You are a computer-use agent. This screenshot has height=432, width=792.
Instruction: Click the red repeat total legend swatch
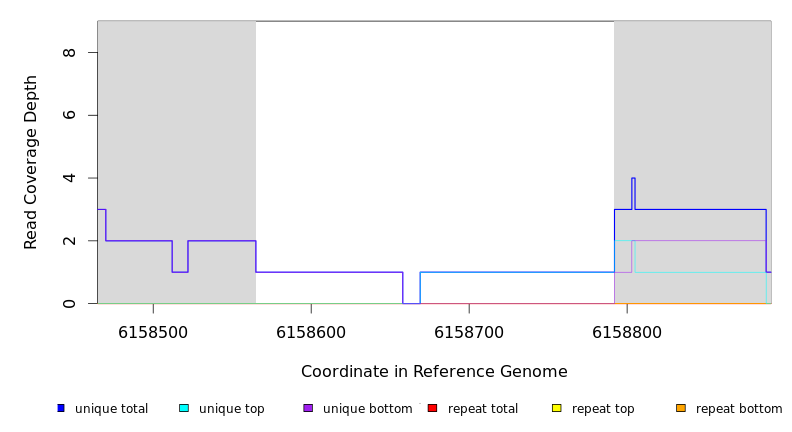[432, 408]
